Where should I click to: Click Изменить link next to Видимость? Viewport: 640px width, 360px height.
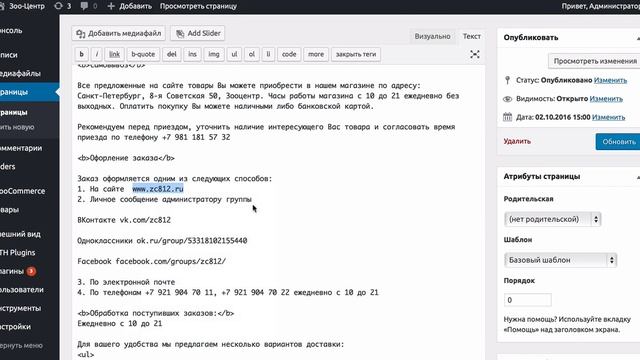click(606, 99)
